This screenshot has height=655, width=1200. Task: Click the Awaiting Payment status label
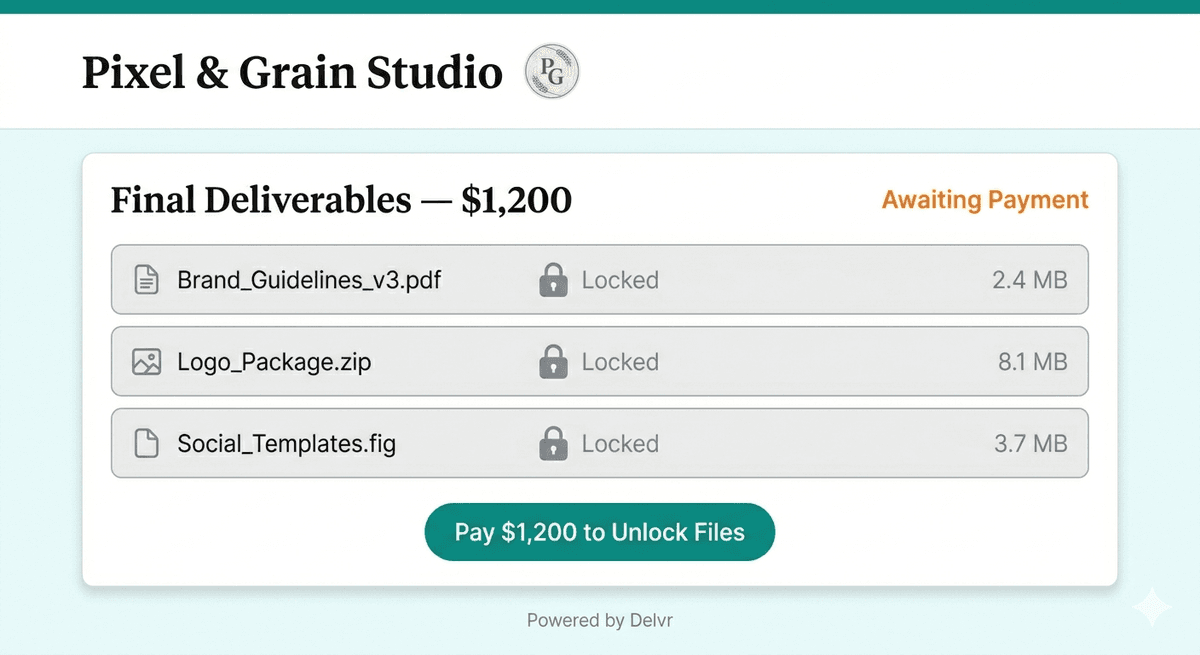coord(984,200)
